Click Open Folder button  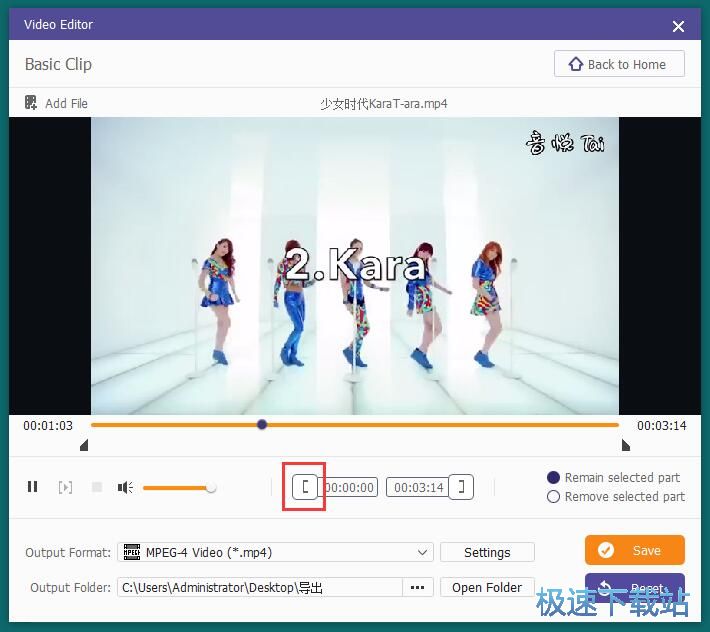[487, 587]
